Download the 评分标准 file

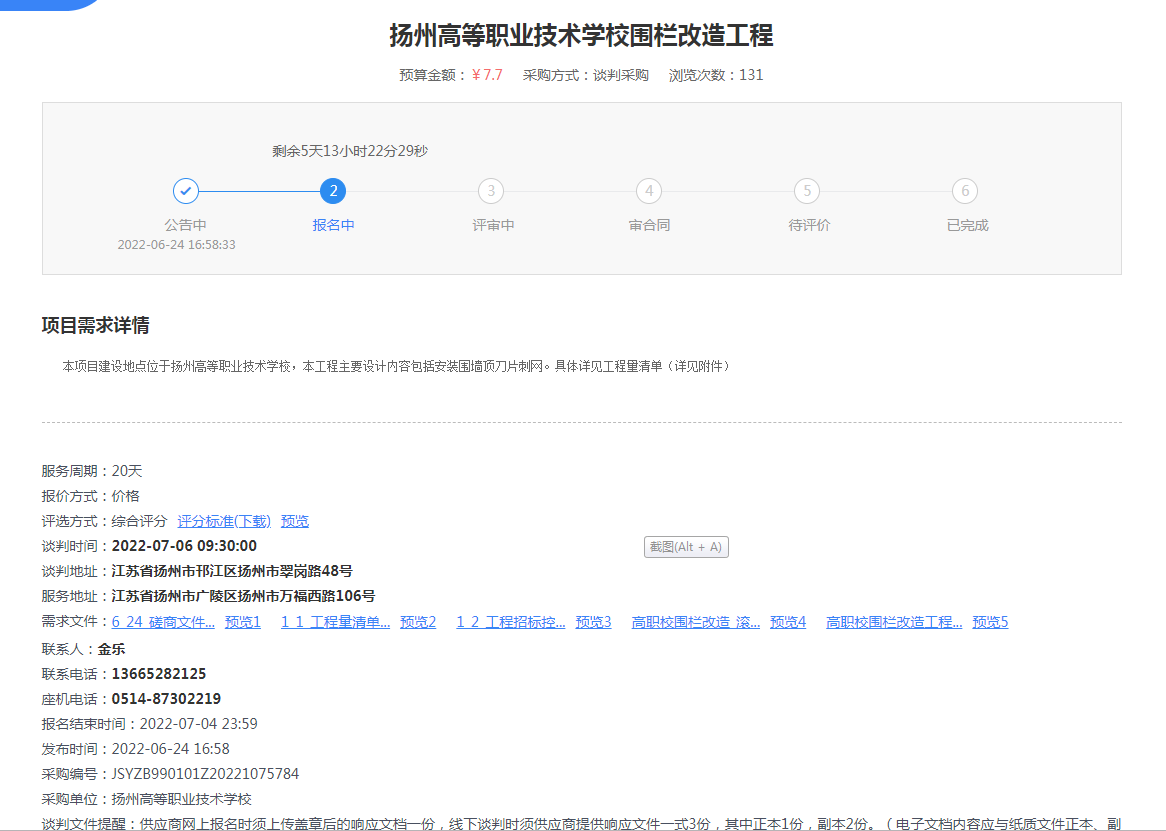(224, 521)
